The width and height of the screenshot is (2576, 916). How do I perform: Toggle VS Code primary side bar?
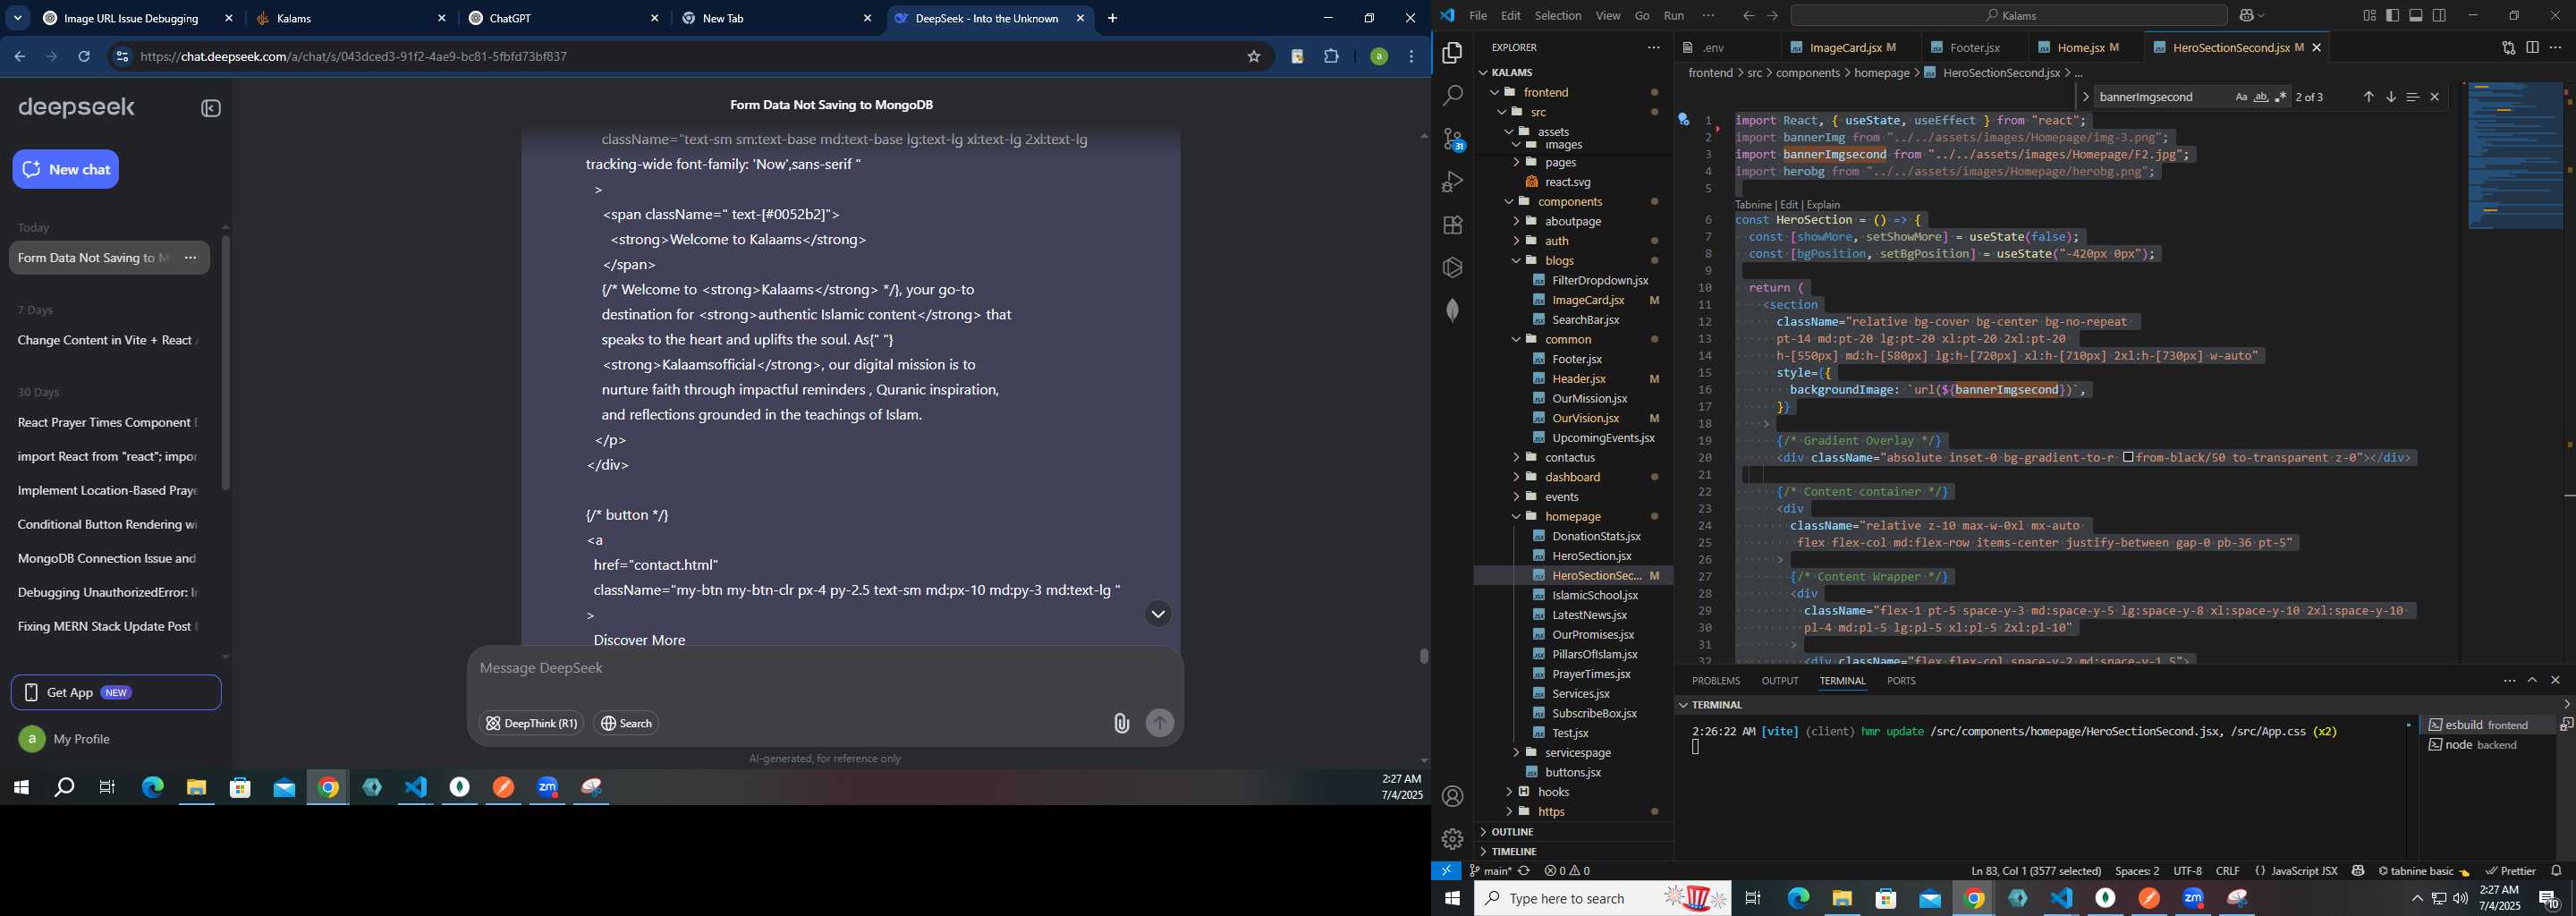2392,16
